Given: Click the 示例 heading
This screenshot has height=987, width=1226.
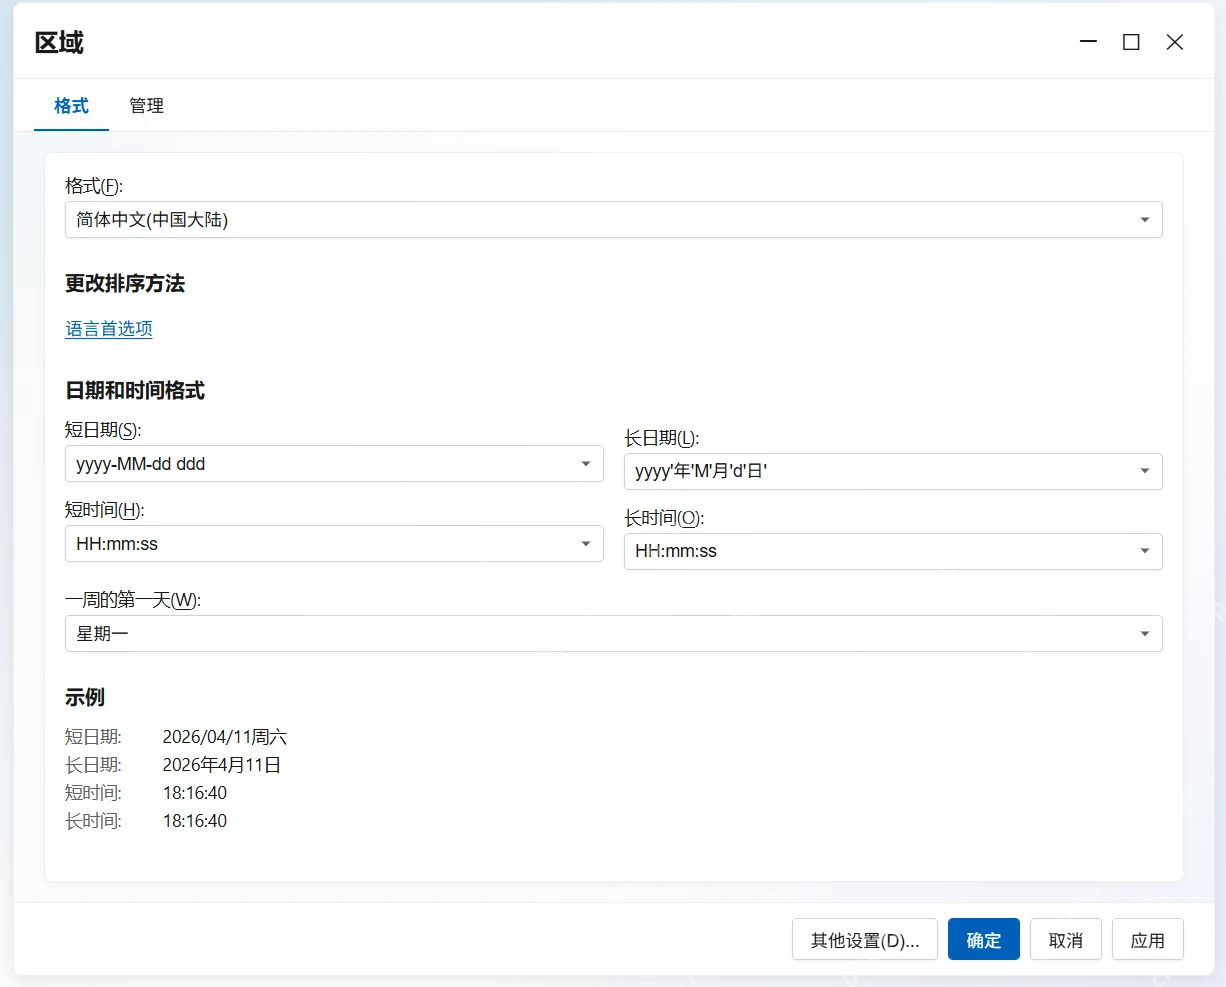Looking at the screenshot, I should [85, 698].
